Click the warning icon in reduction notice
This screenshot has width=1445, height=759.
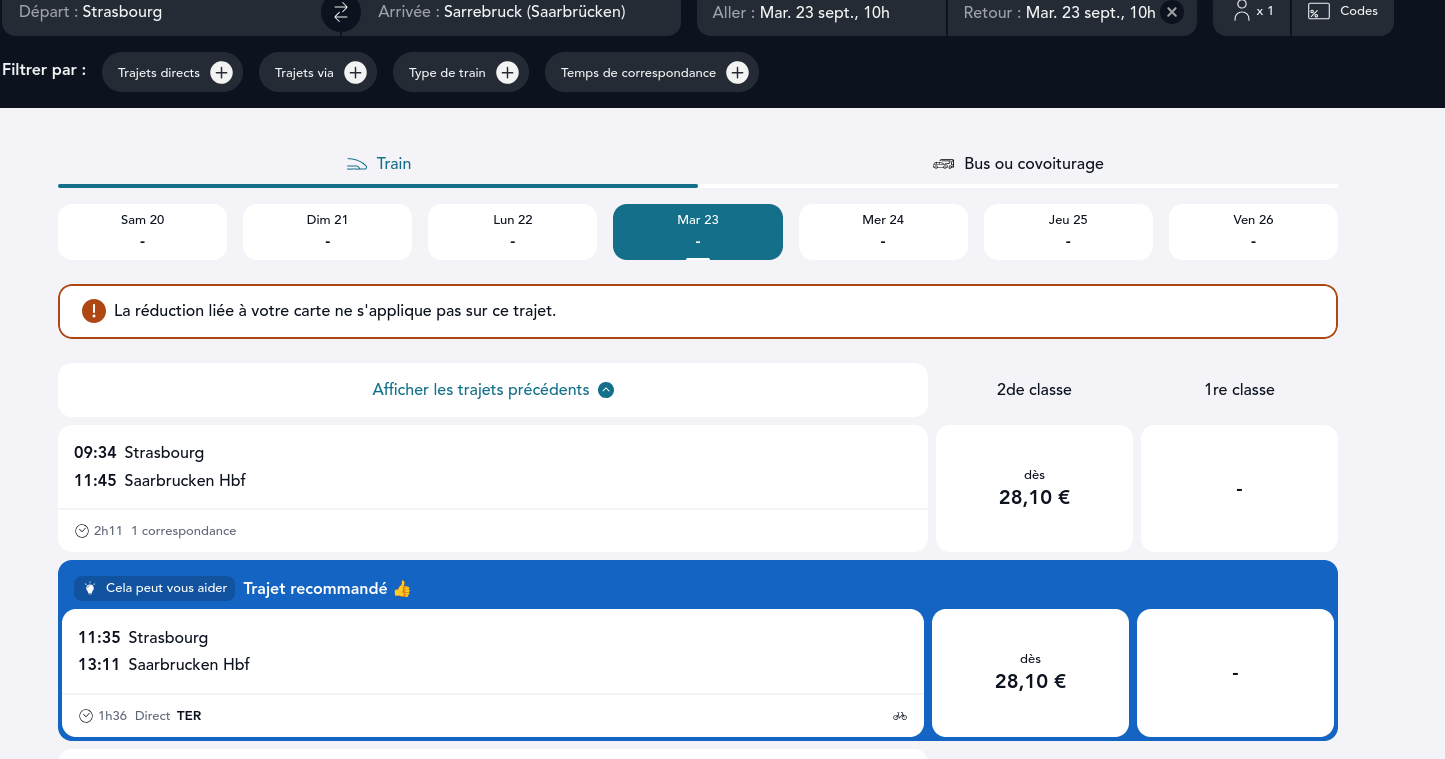(x=94, y=311)
